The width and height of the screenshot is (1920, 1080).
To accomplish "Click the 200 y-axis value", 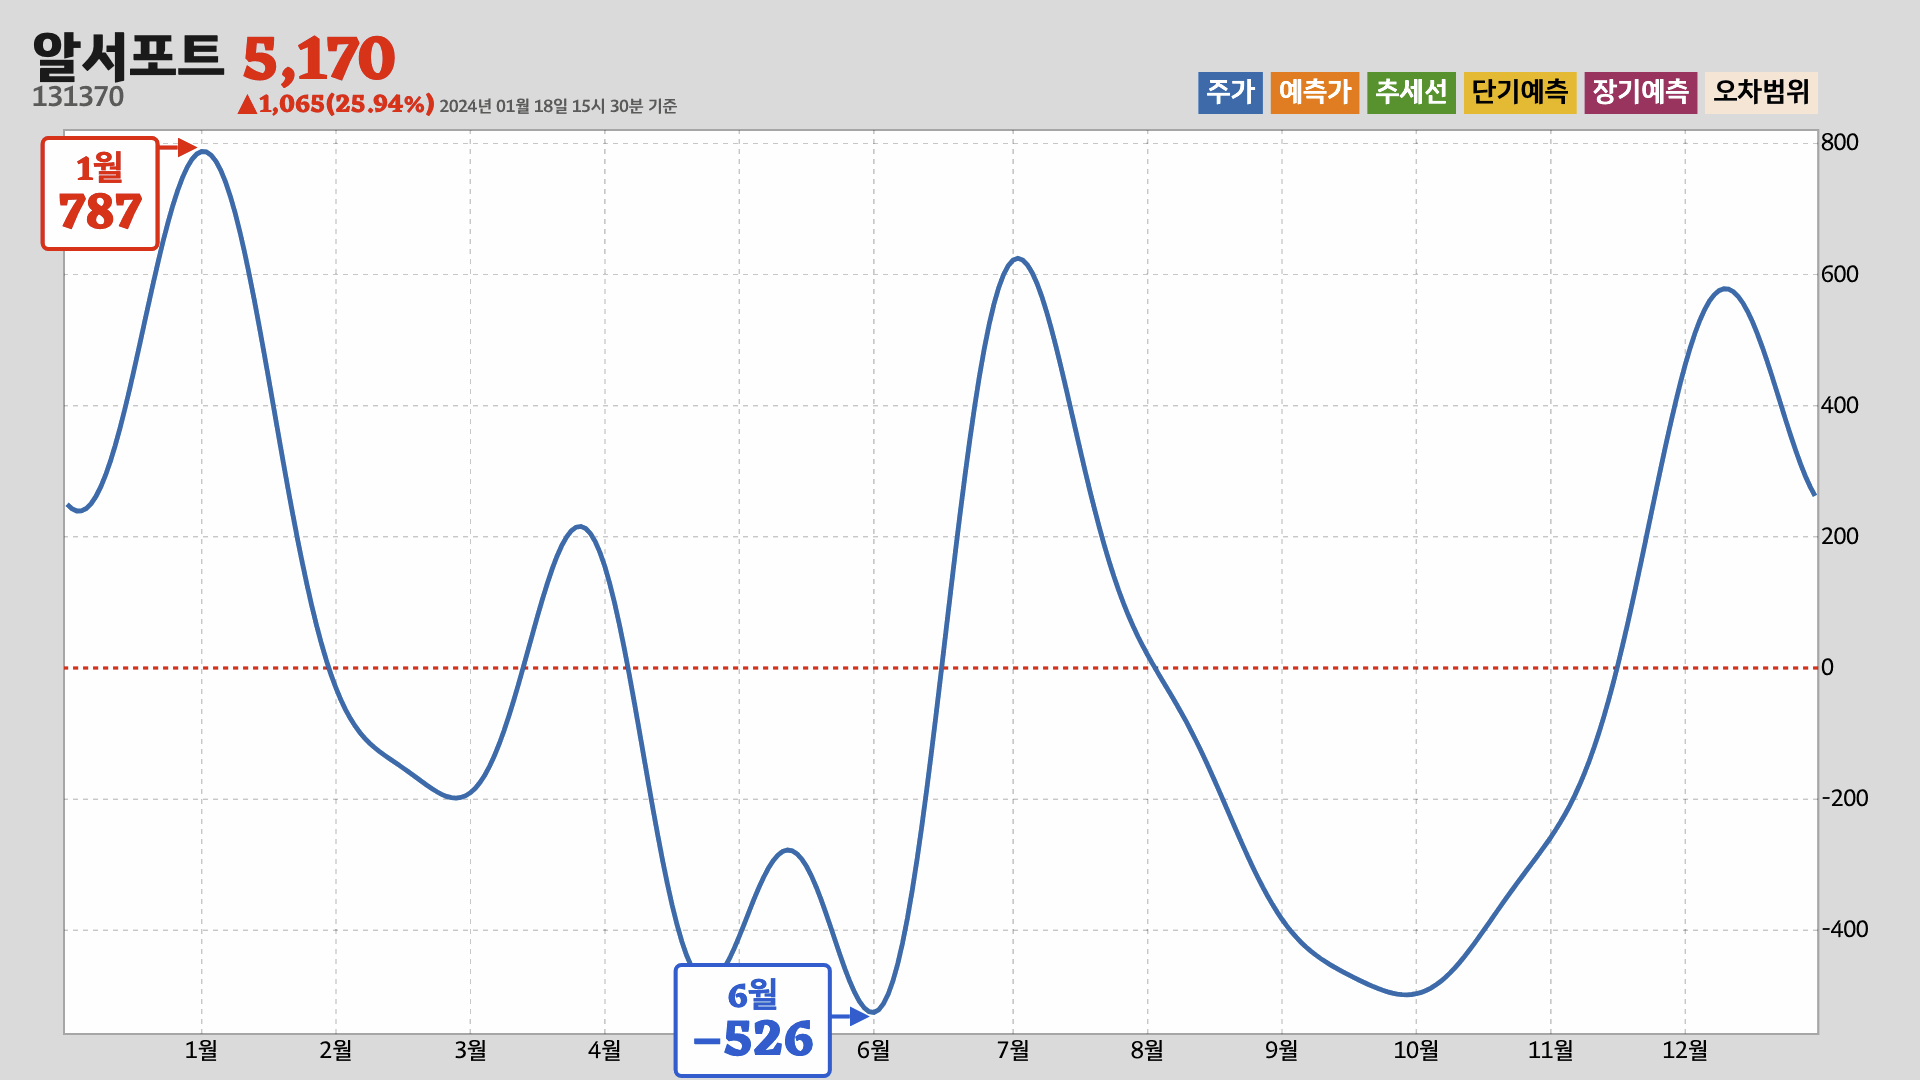I will coord(1840,536).
